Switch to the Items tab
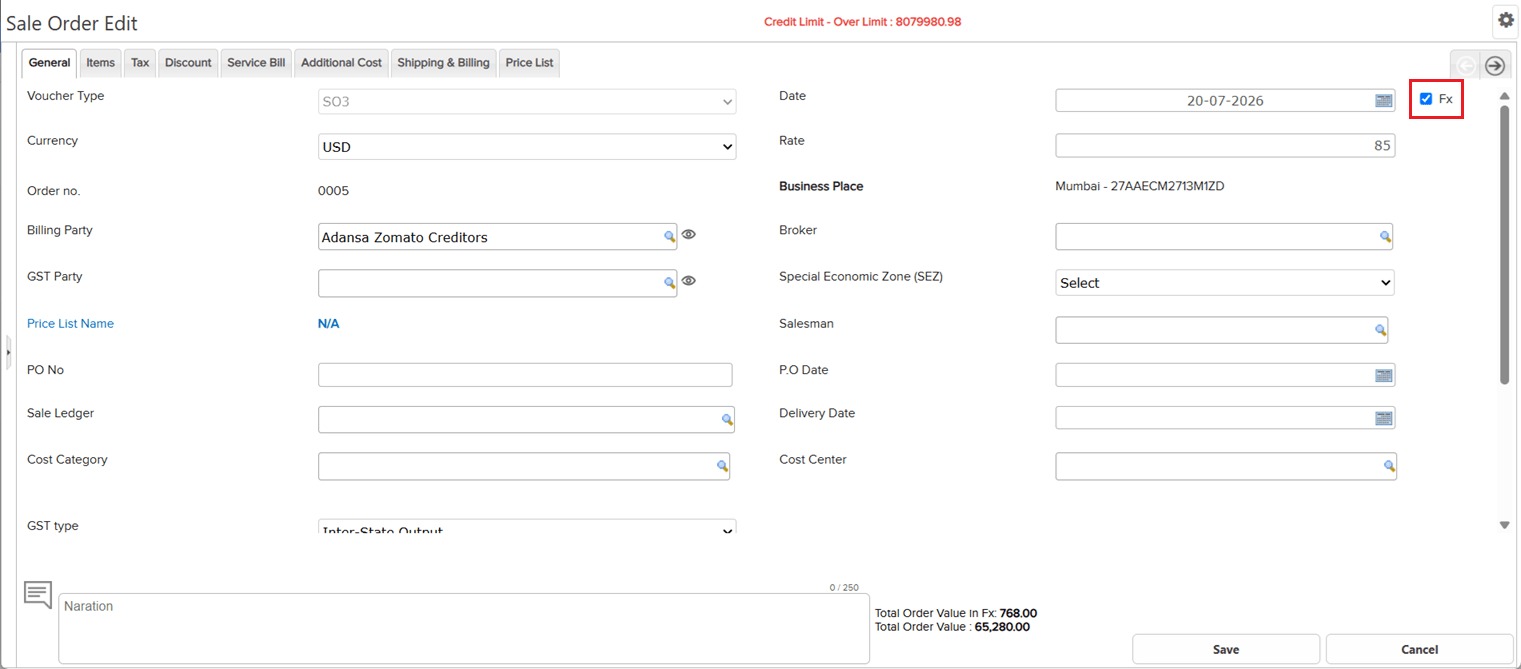Viewport: 1521px width, 669px height. click(101, 63)
